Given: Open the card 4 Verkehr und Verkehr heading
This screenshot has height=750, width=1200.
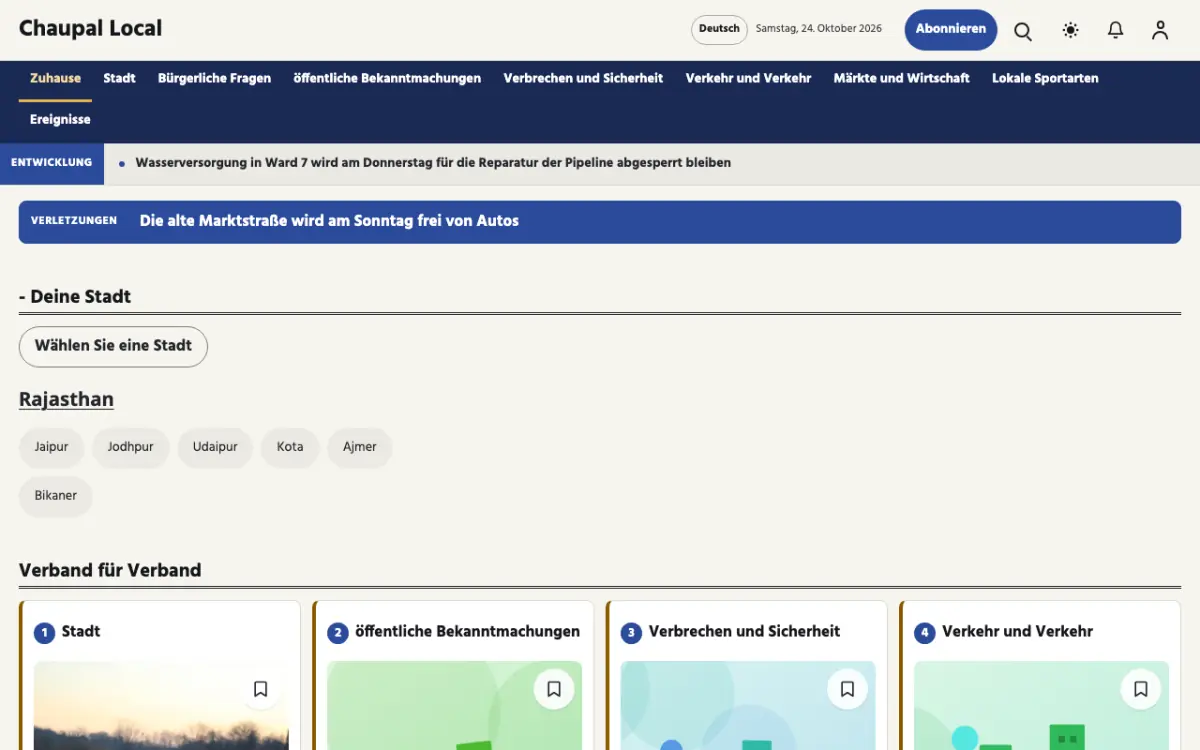Looking at the screenshot, I should [x=1017, y=632].
